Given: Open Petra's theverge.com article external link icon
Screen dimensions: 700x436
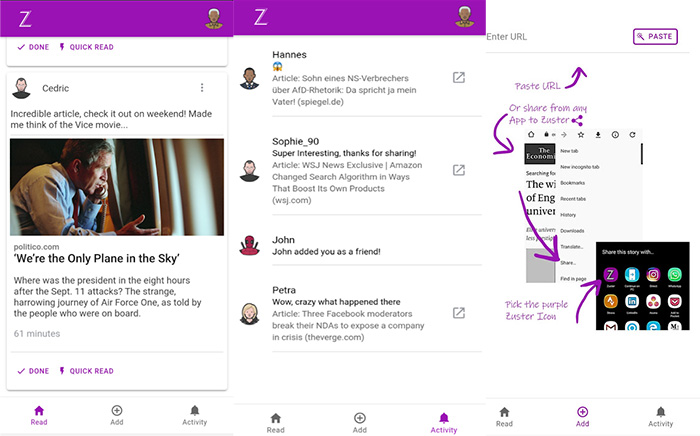Looking at the screenshot, I should pos(459,313).
